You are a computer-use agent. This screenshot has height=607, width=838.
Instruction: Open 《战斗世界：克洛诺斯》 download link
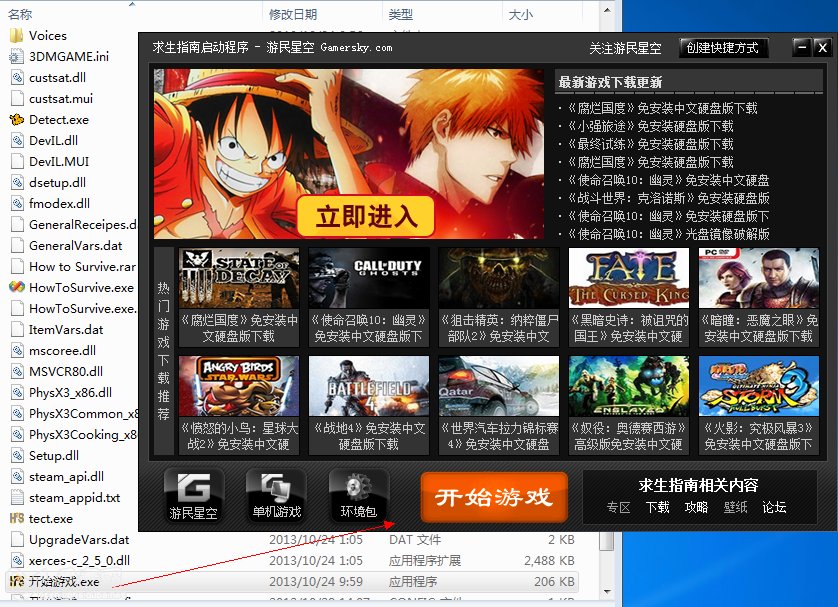668,198
